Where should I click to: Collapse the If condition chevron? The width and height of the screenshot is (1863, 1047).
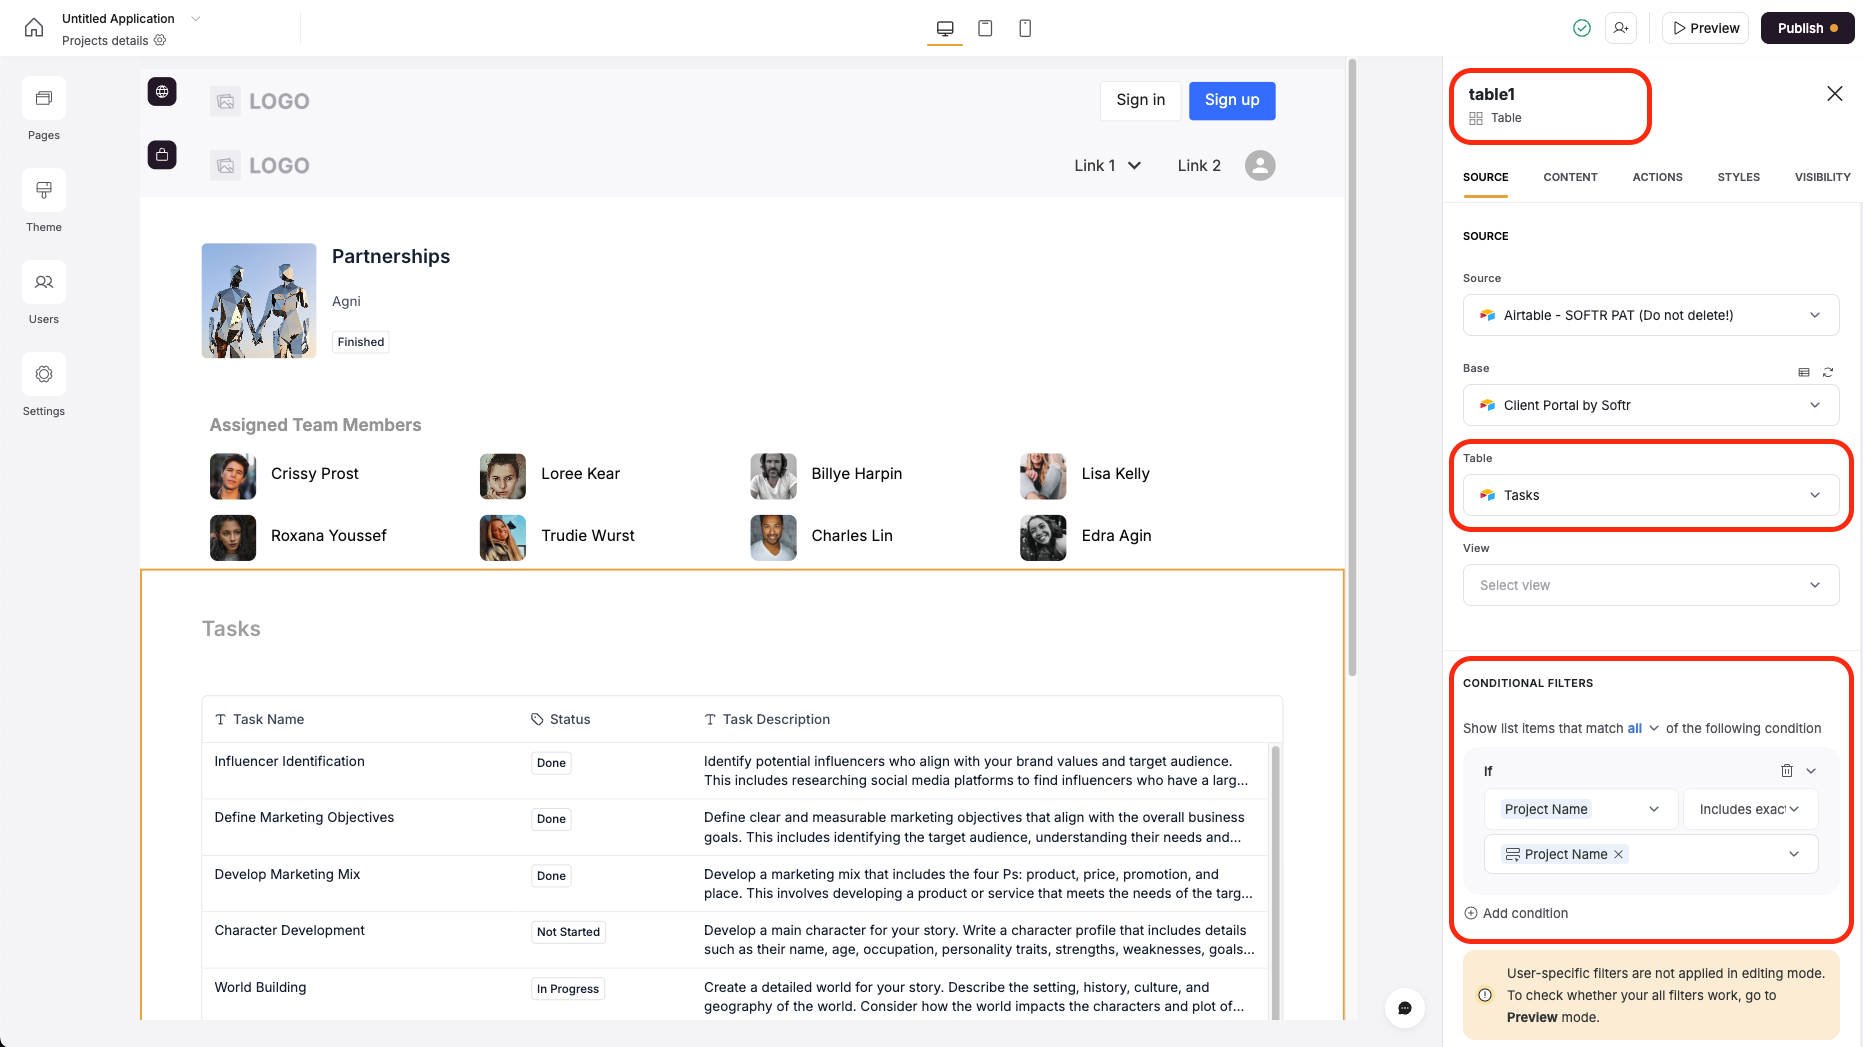(1811, 771)
